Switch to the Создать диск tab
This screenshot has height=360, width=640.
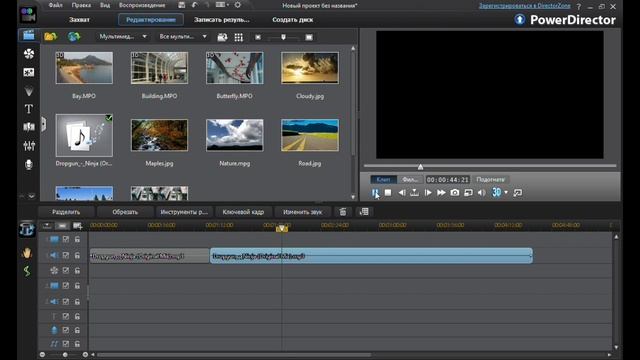293,20
